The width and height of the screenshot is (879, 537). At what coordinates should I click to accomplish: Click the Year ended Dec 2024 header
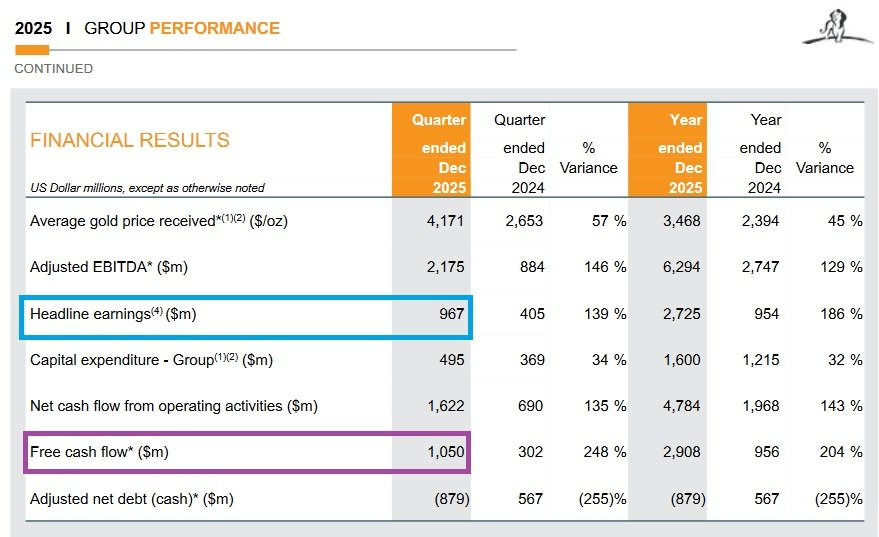pos(761,153)
